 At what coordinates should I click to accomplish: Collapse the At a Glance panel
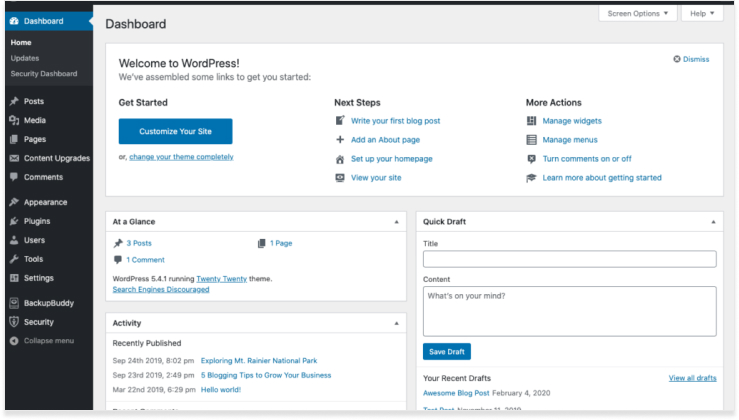pos(396,222)
